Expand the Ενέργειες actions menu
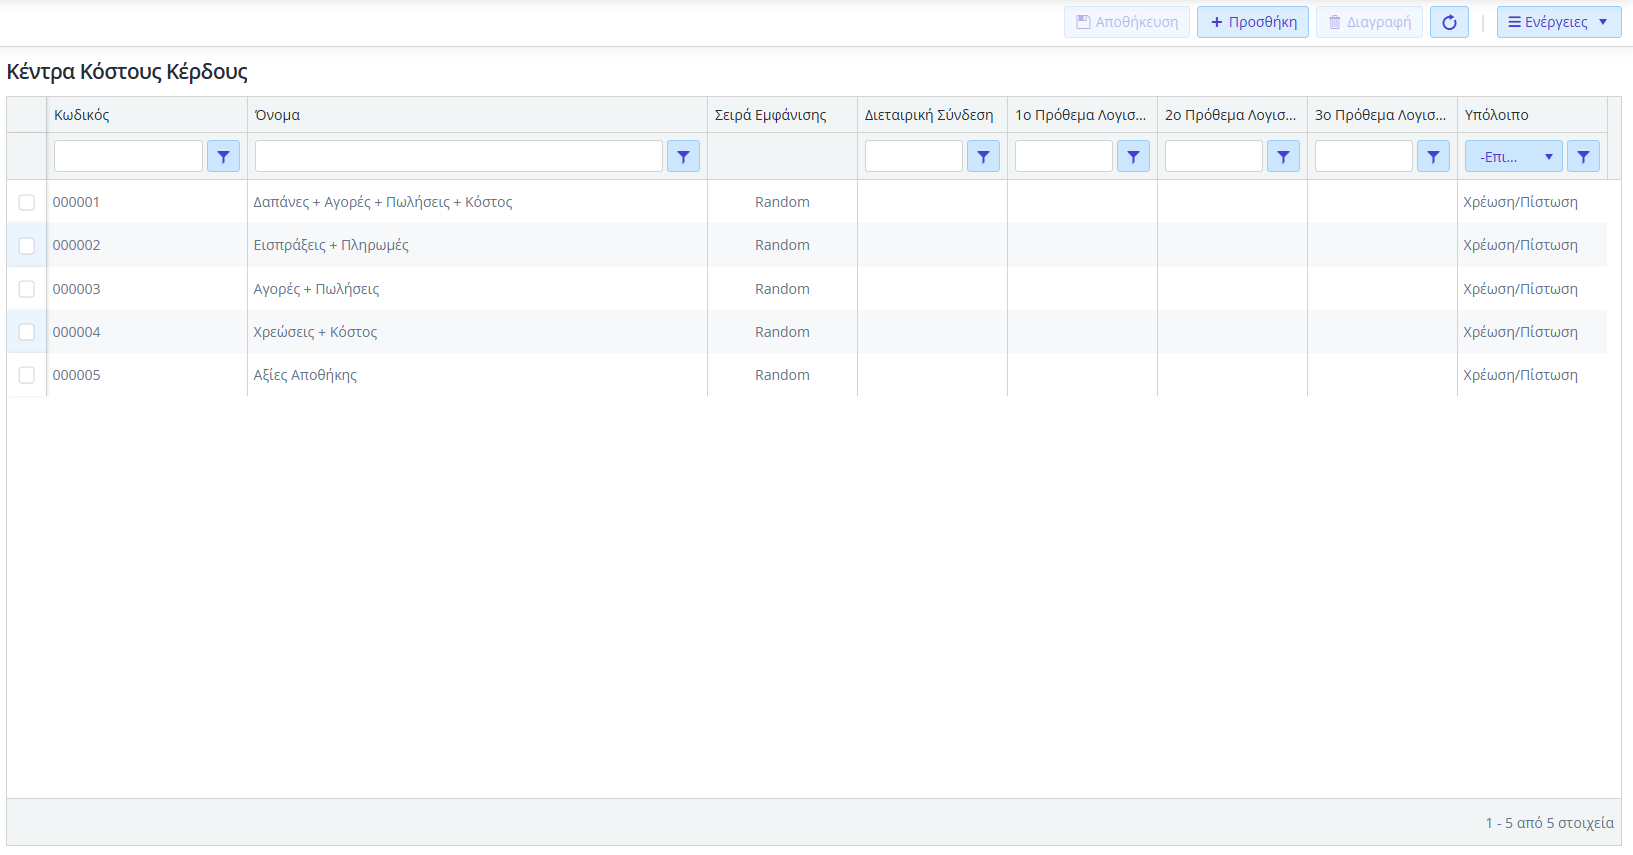 (x=1558, y=22)
